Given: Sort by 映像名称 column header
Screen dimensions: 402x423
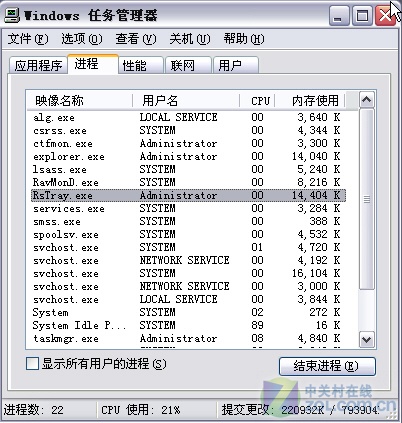Looking at the screenshot, I should [x=80, y=100].
